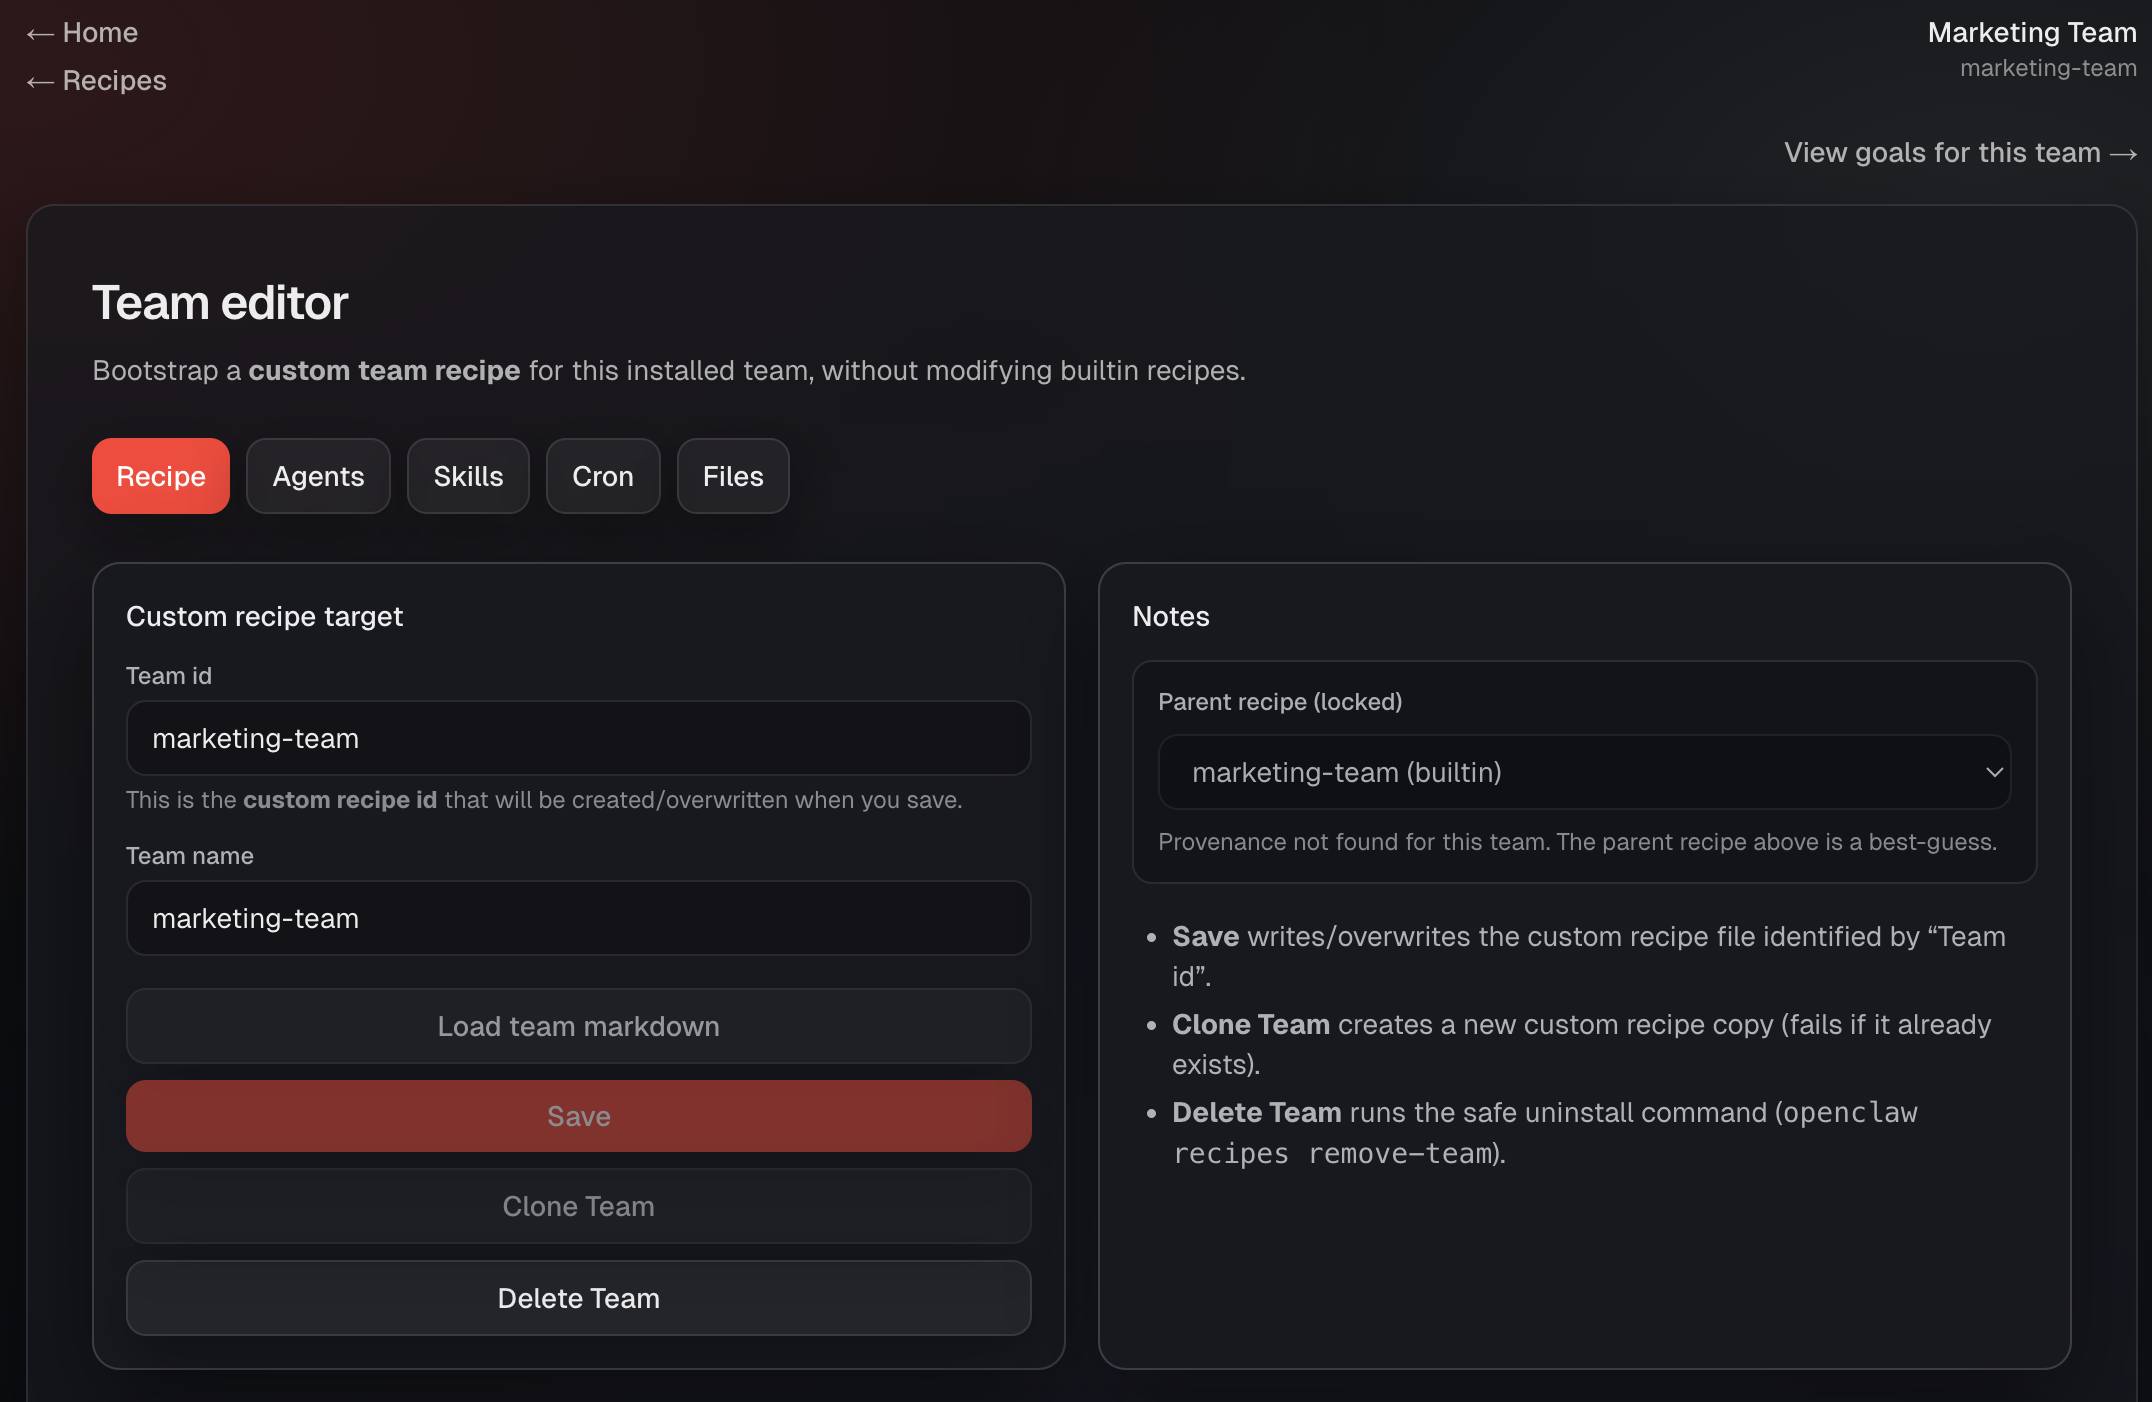Return to the Recipes list
2152x1402 pixels.
[x=95, y=80]
